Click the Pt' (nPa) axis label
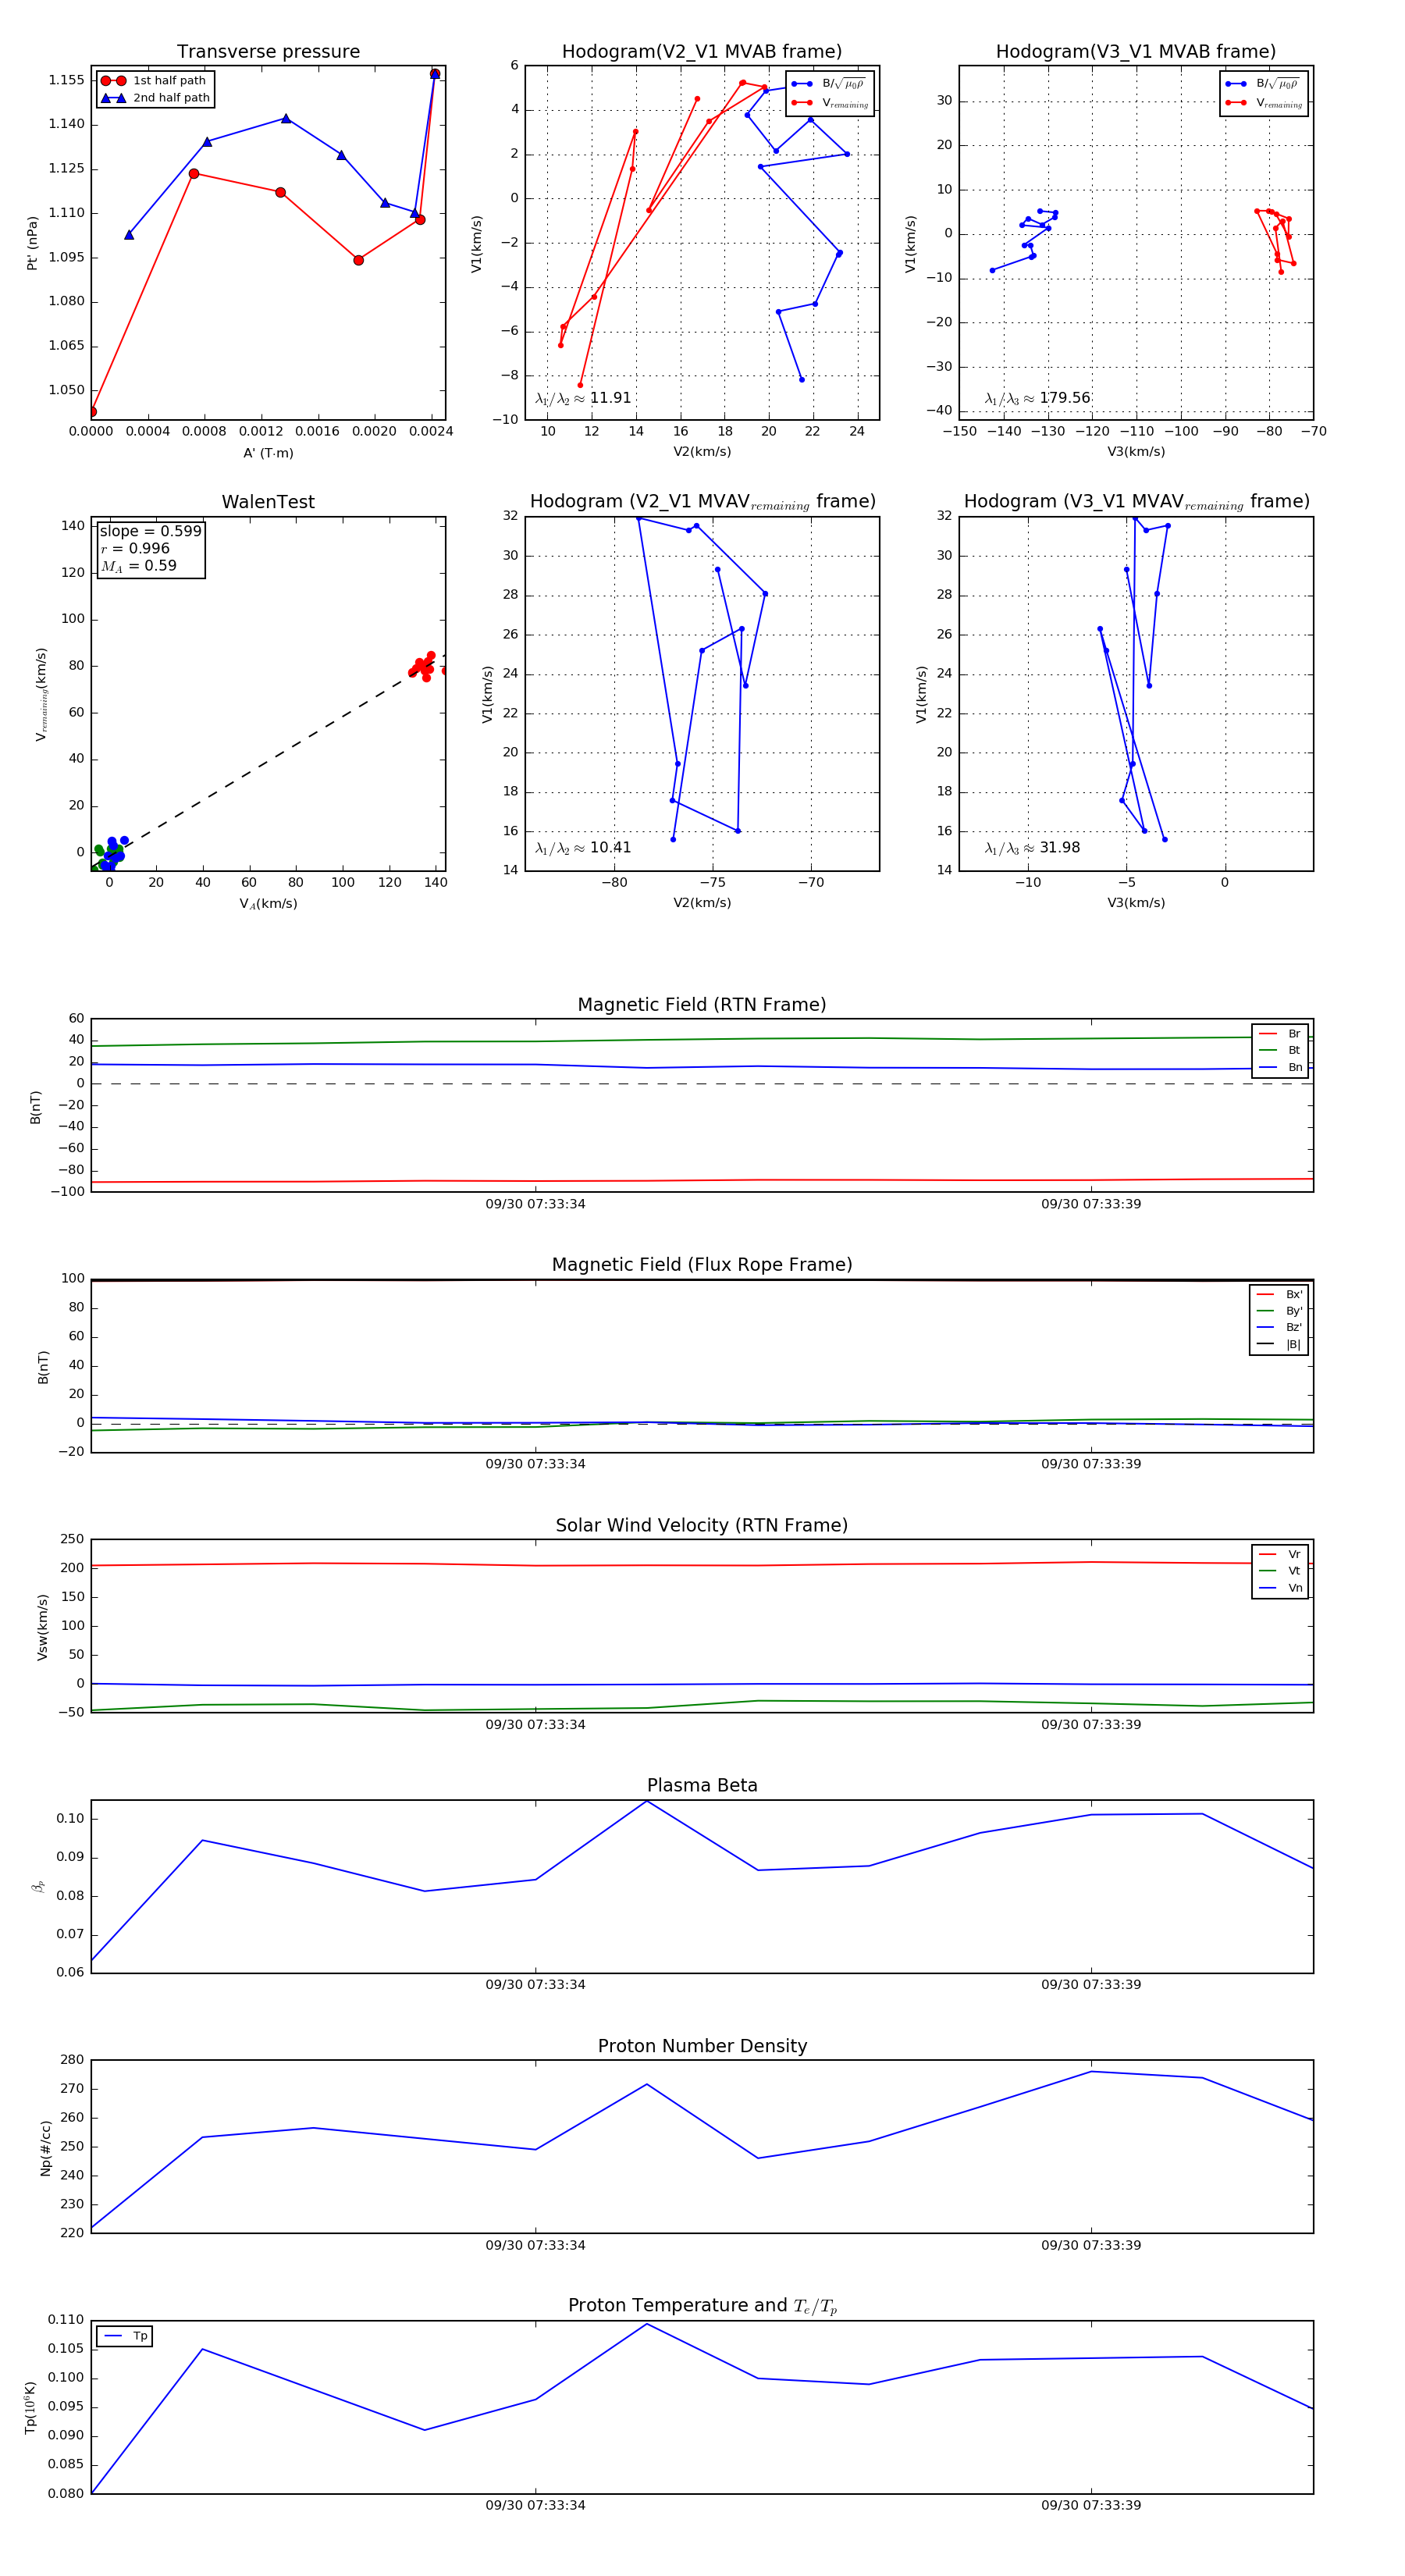This screenshot has height=2576, width=1405. 32,243
